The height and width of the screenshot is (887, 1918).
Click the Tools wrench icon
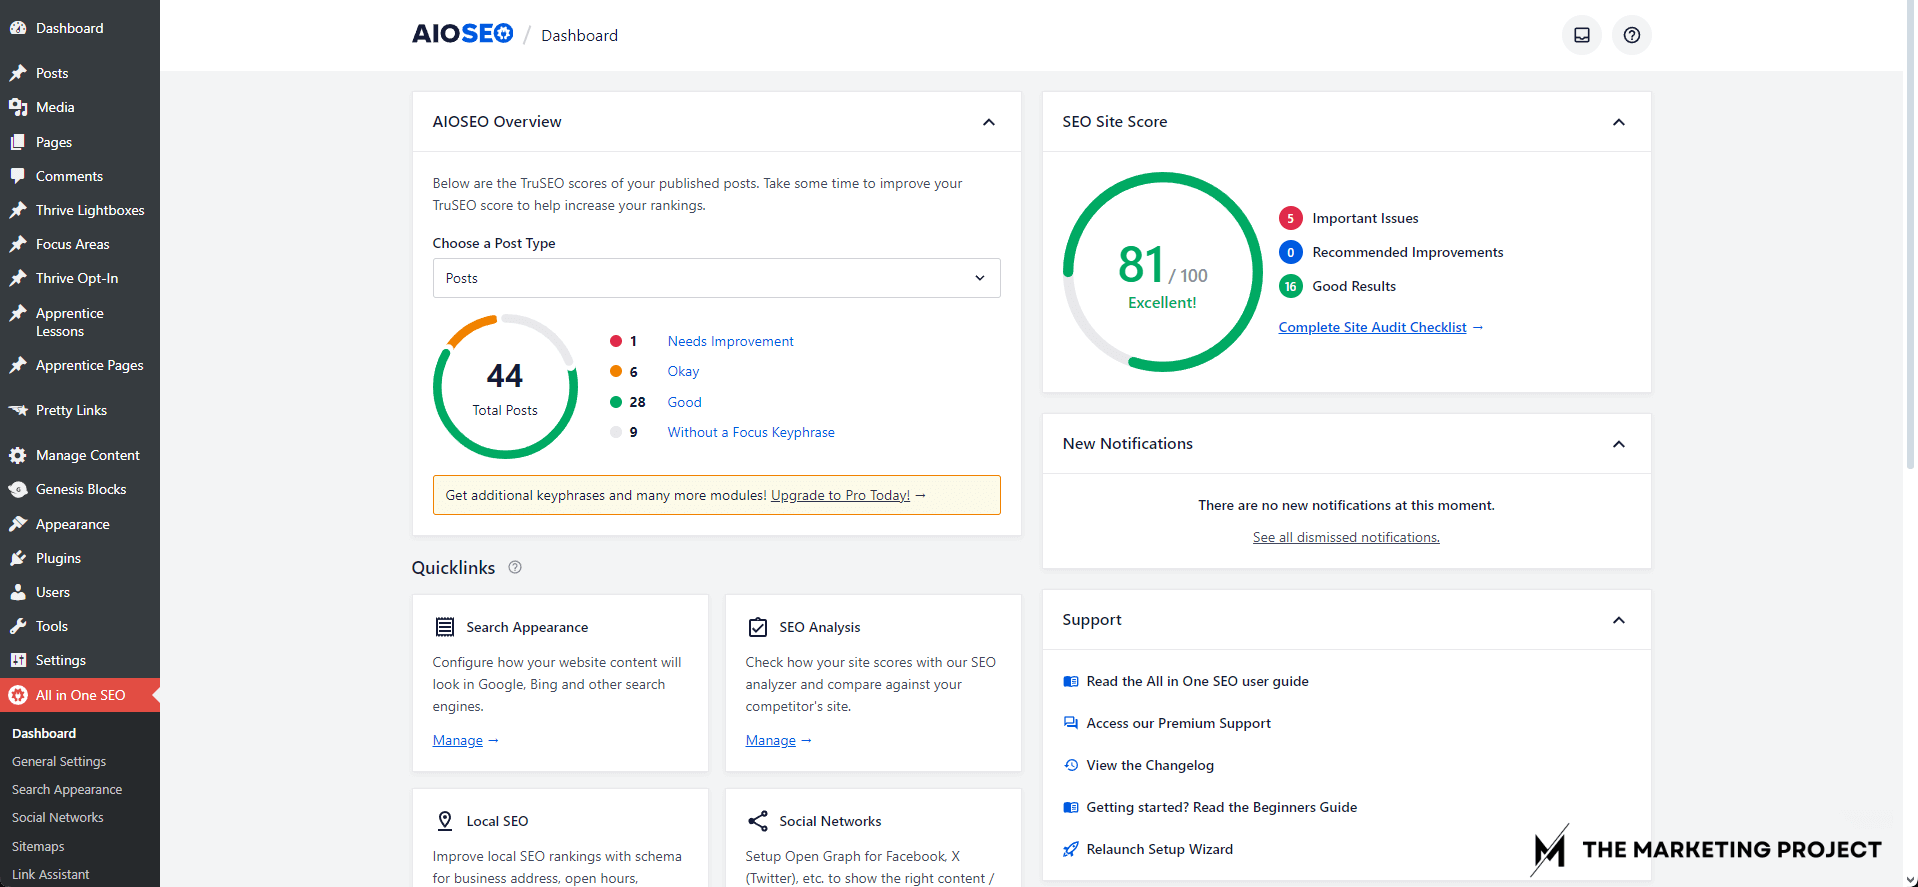click(18, 626)
